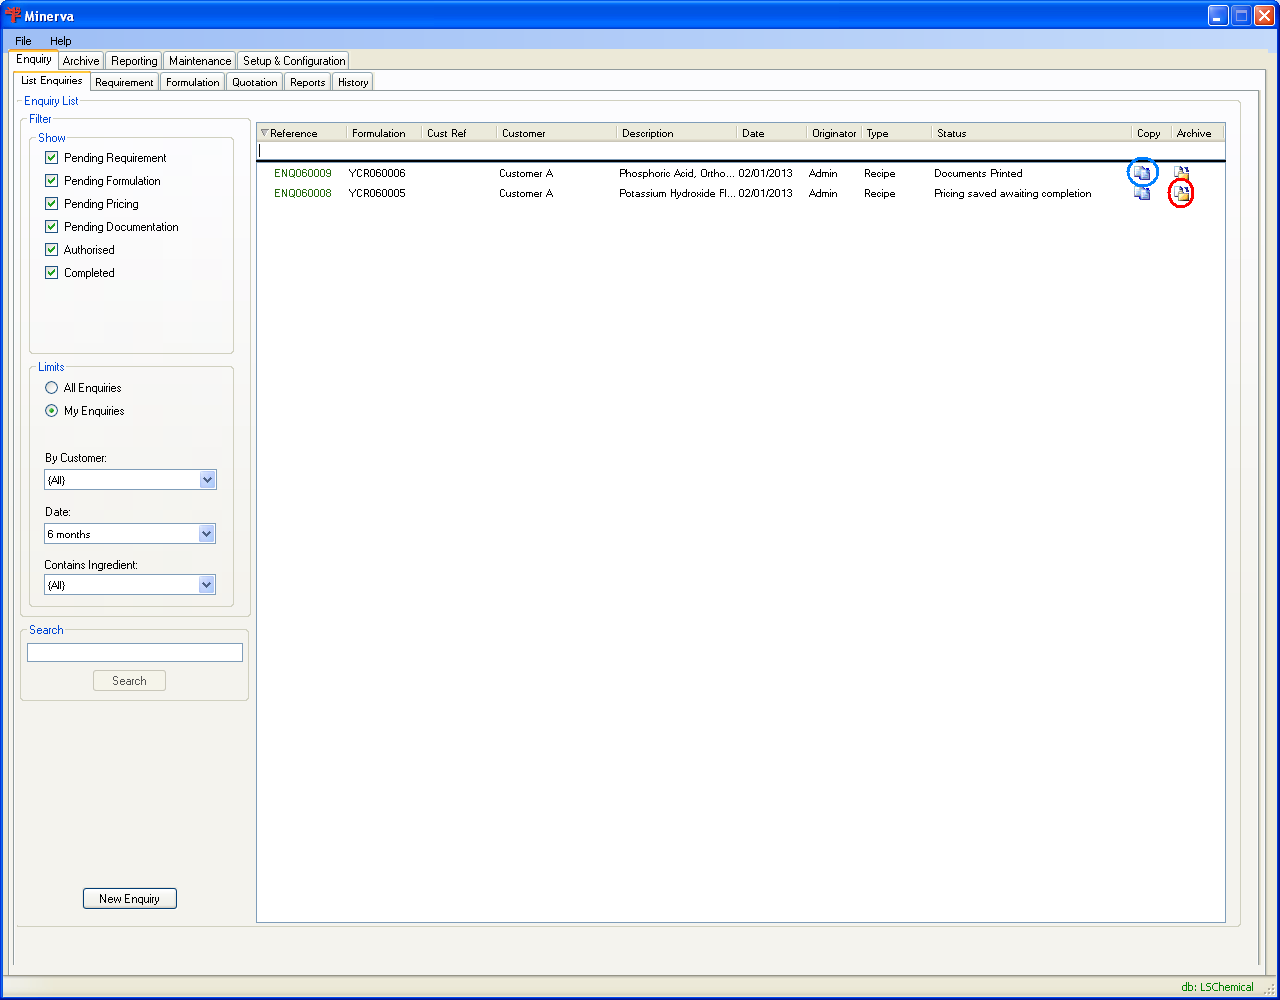The height and width of the screenshot is (1000, 1280).
Task: Select the Enquiry main tab
Action: coord(34,60)
